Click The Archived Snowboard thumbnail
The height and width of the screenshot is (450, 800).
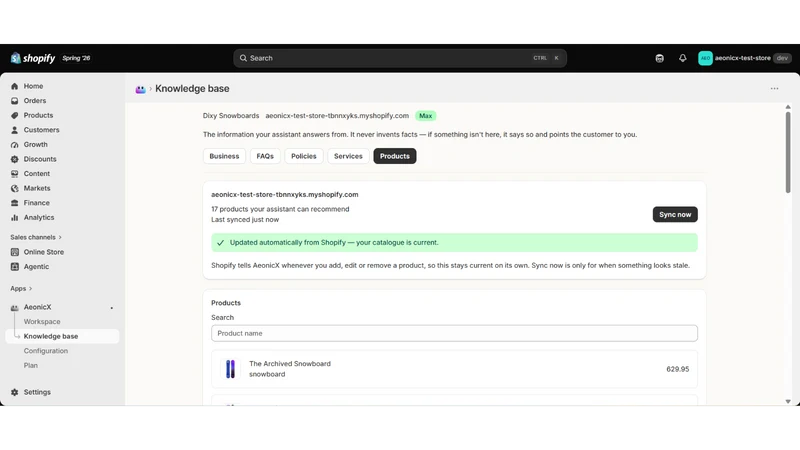point(230,369)
